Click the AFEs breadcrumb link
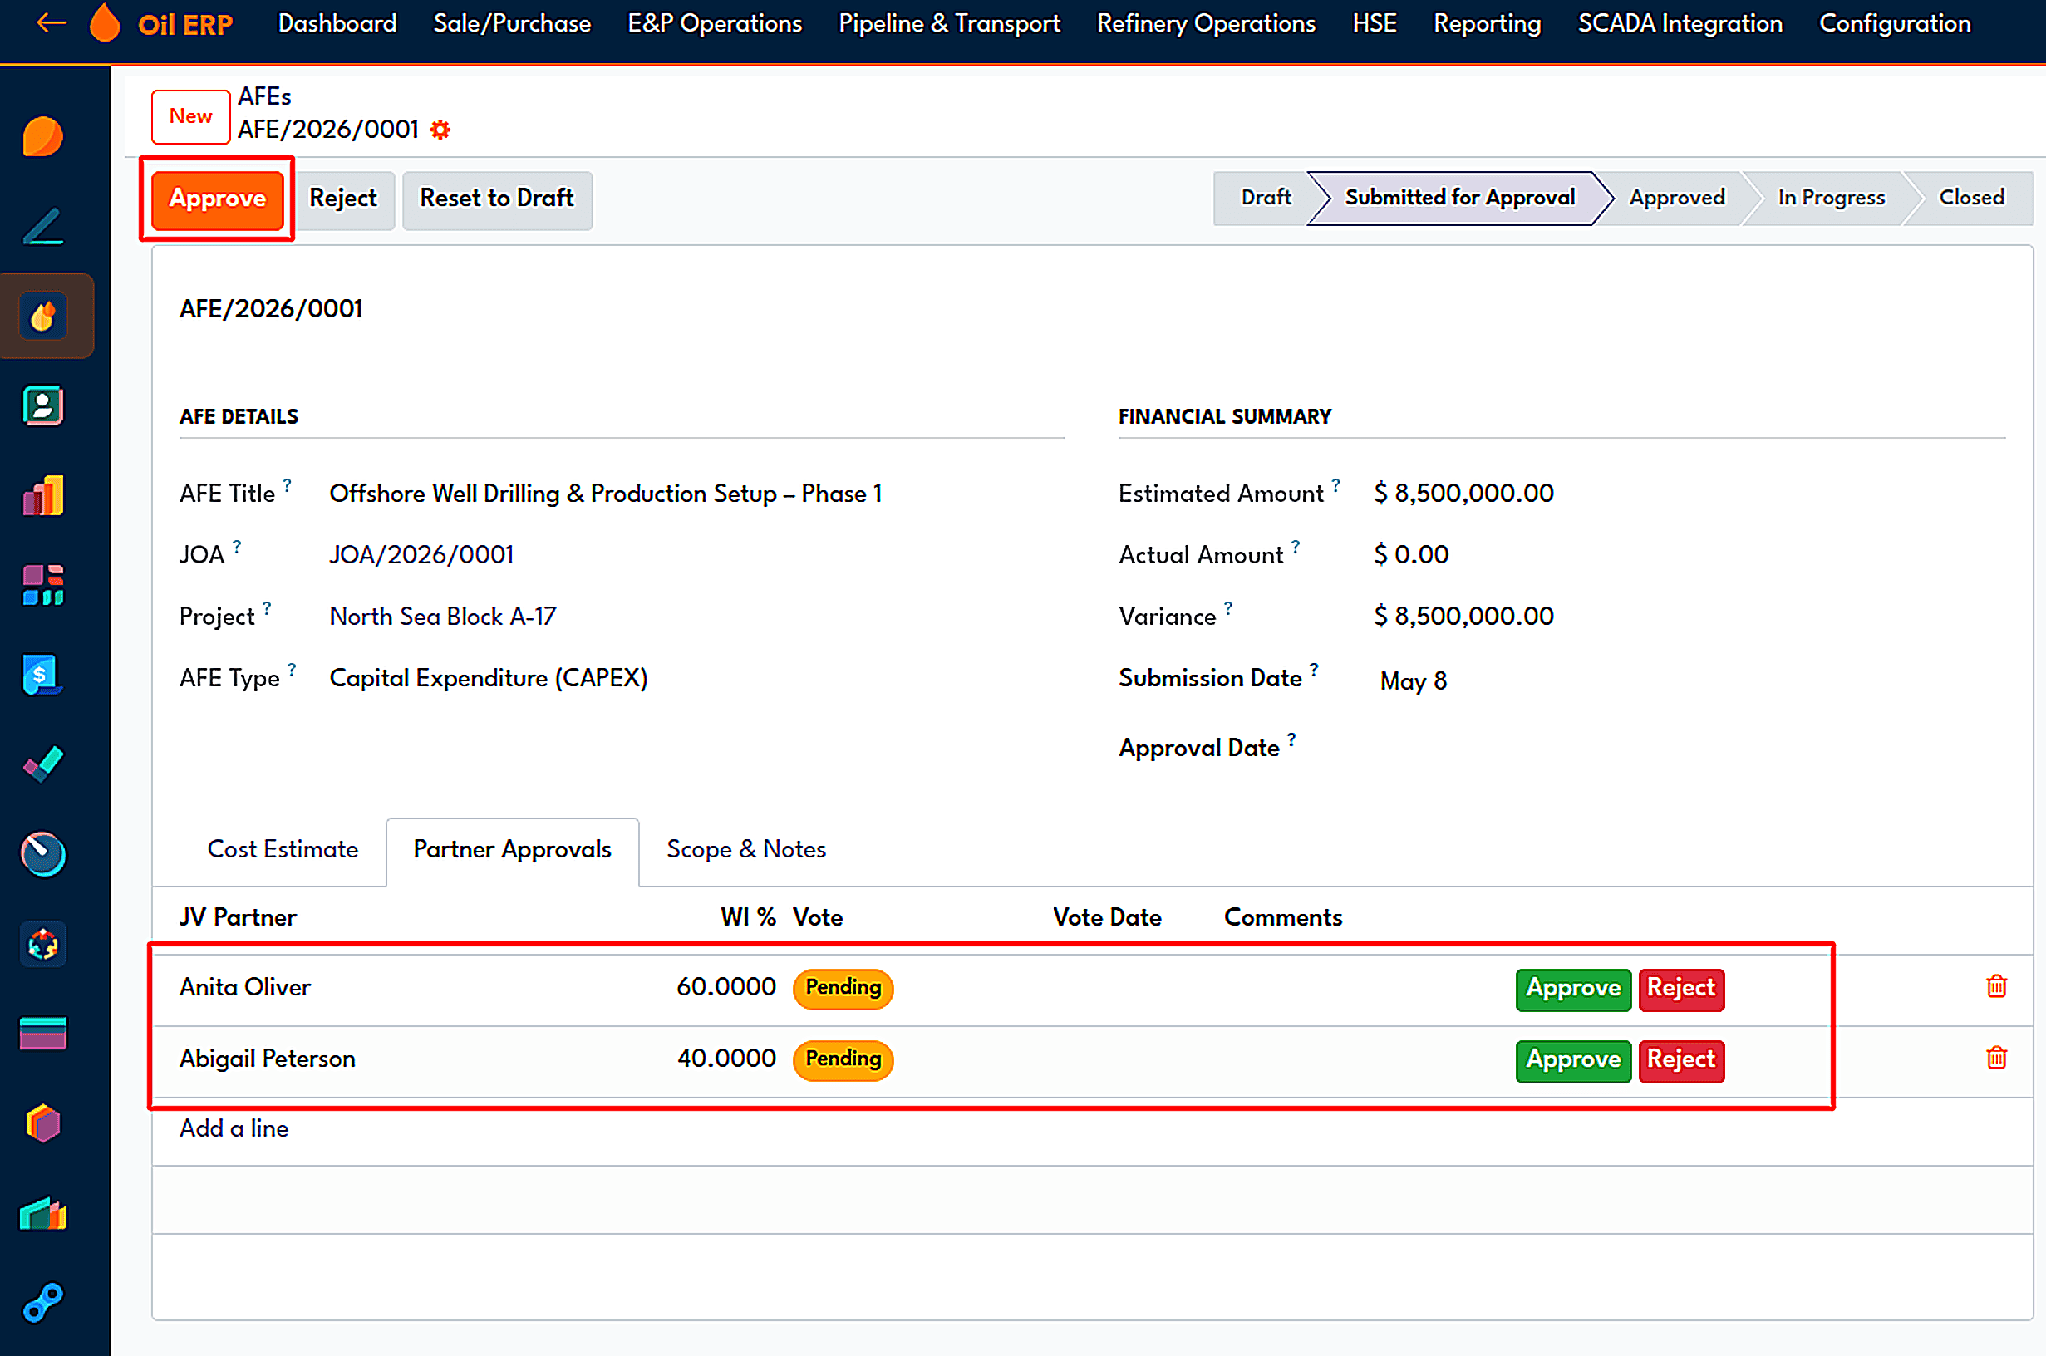 pos(264,97)
